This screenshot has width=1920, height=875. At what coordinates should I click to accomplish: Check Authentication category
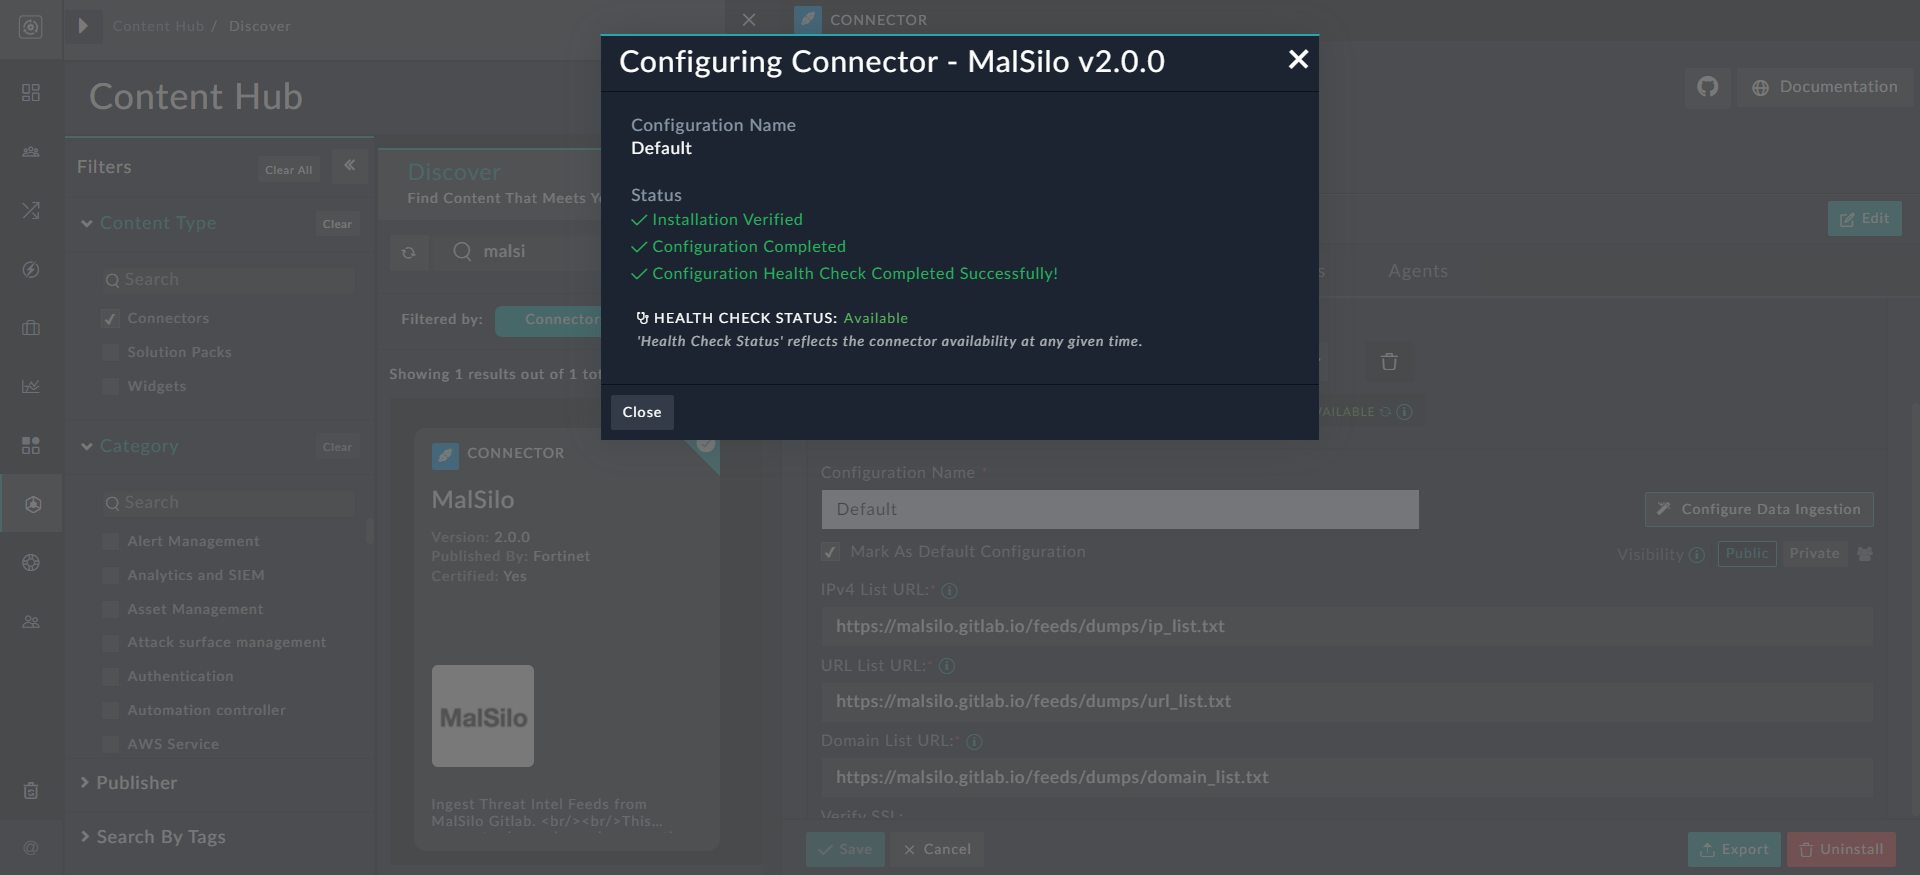111,677
